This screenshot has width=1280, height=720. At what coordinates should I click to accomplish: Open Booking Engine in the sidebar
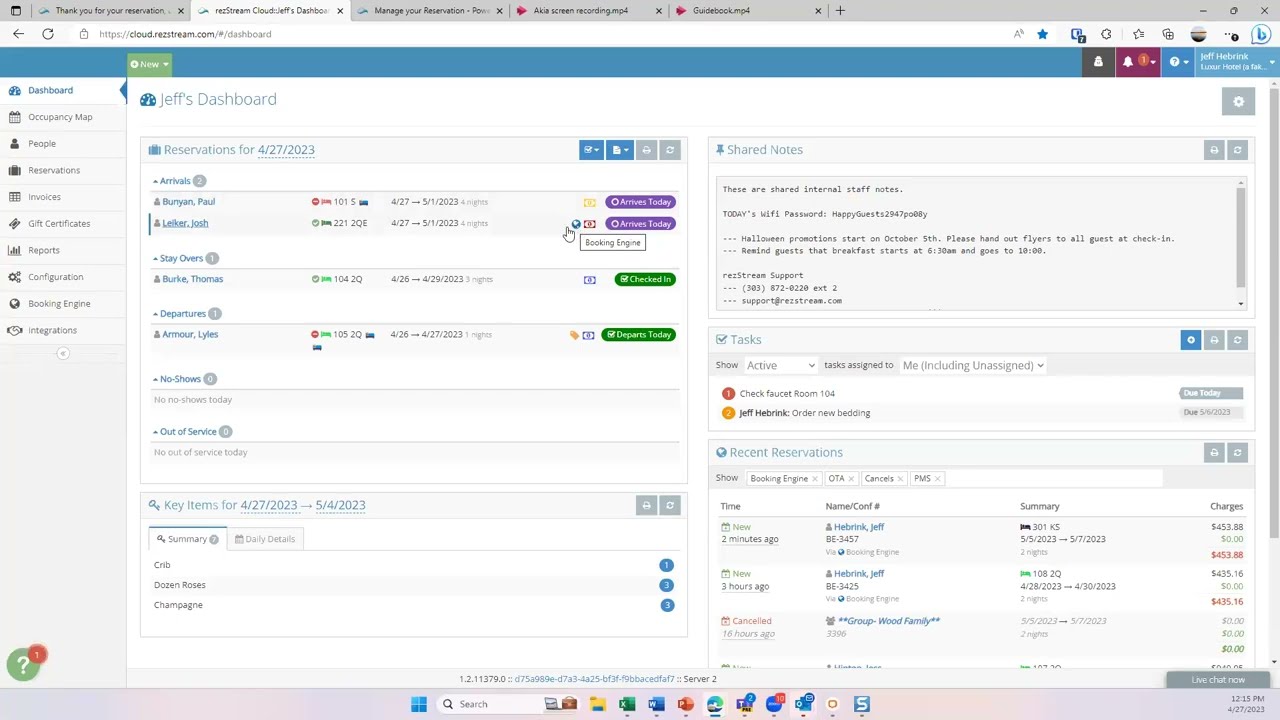pyautogui.click(x=59, y=304)
